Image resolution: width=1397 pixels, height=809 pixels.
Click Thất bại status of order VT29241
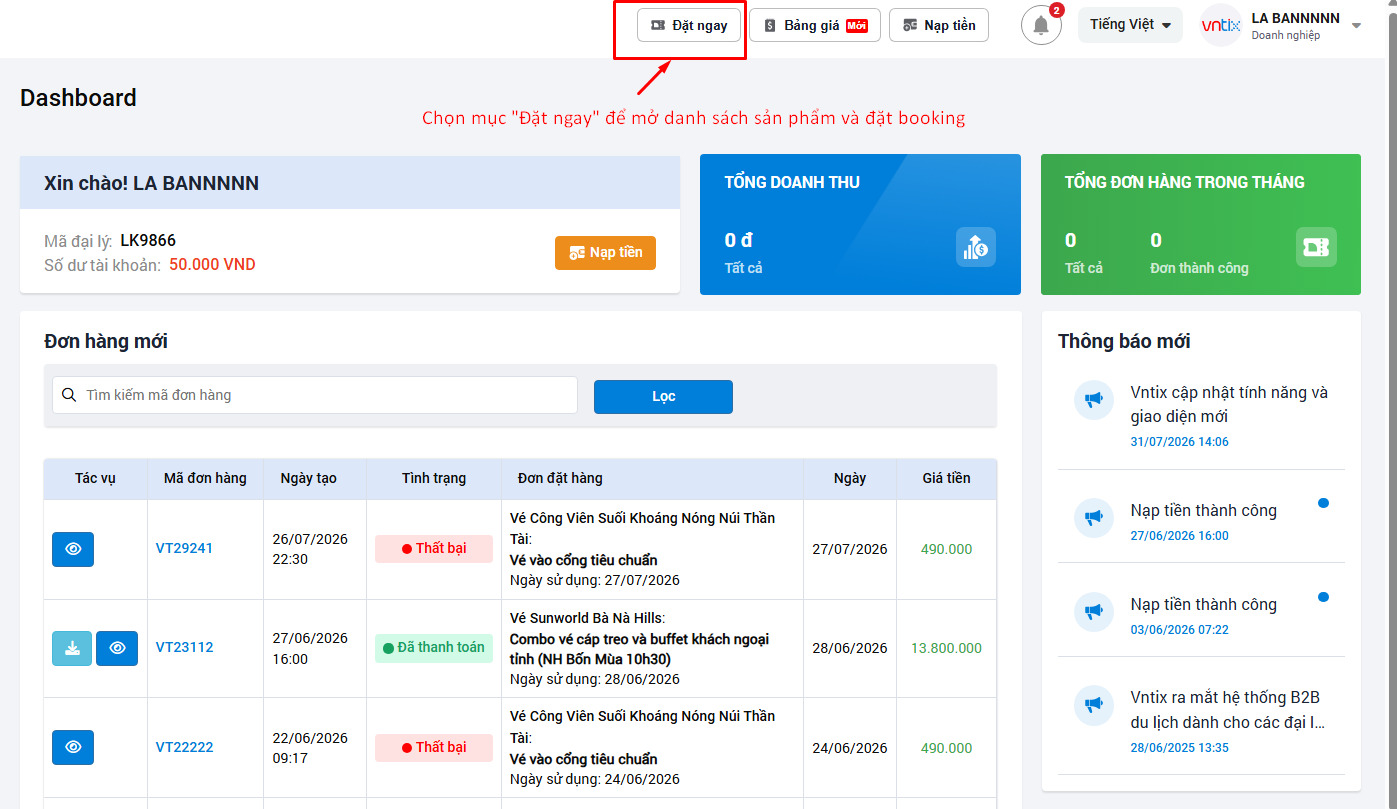[x=434, y=549]
